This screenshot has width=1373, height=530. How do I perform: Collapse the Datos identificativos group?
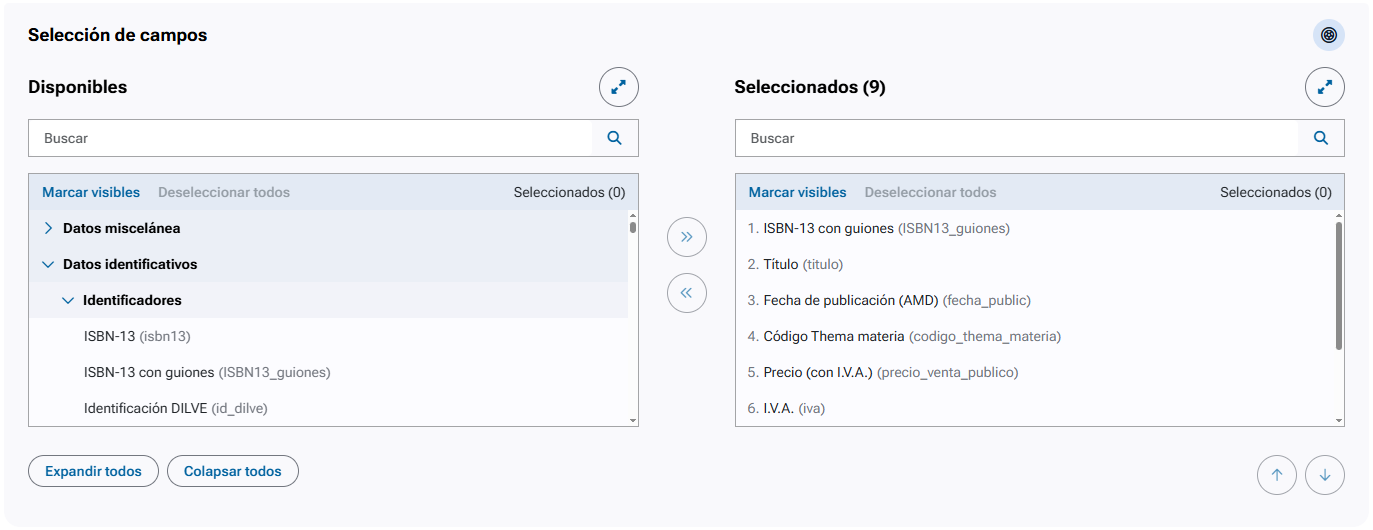[48, 265]
